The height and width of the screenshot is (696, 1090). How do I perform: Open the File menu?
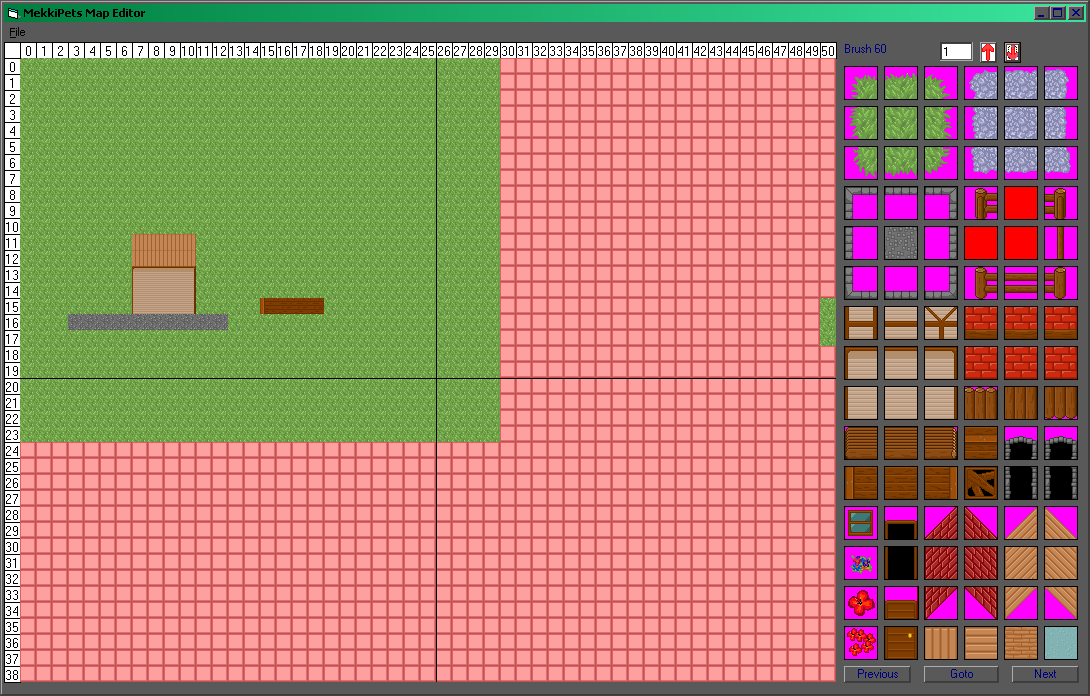click(17, 32)
